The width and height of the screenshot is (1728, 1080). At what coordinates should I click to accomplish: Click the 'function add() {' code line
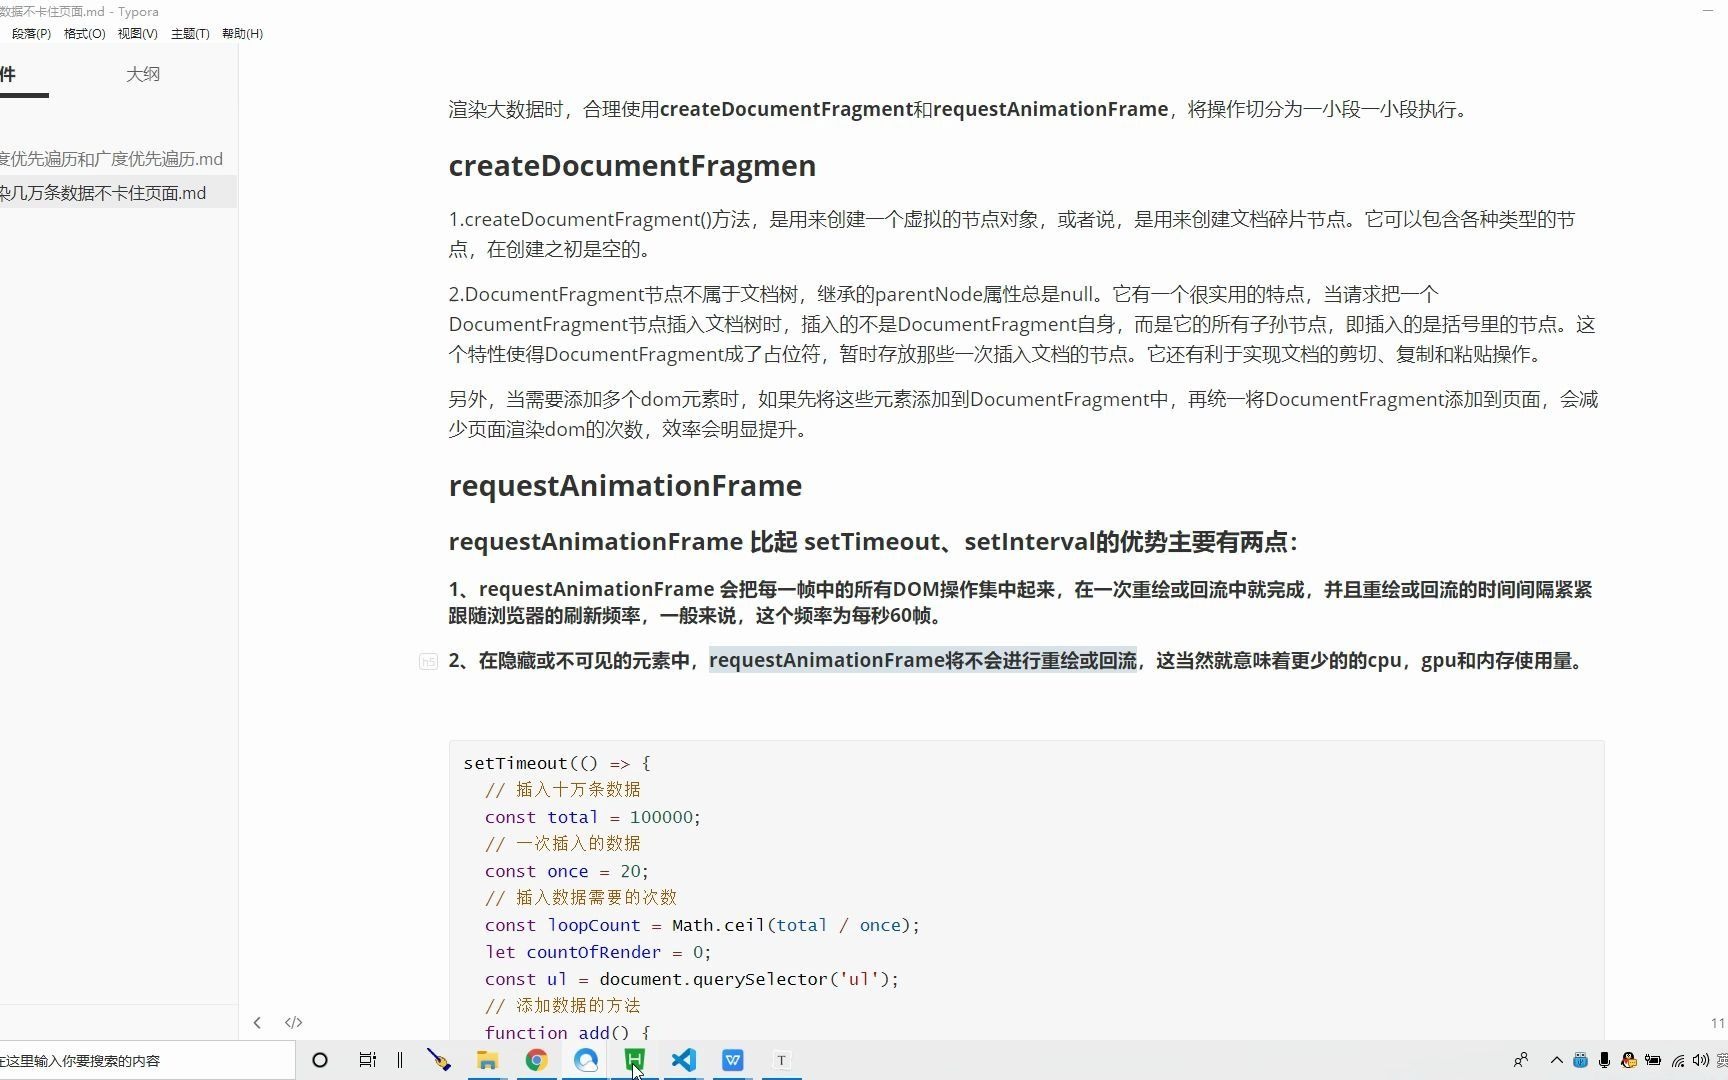pos(567,1032)
